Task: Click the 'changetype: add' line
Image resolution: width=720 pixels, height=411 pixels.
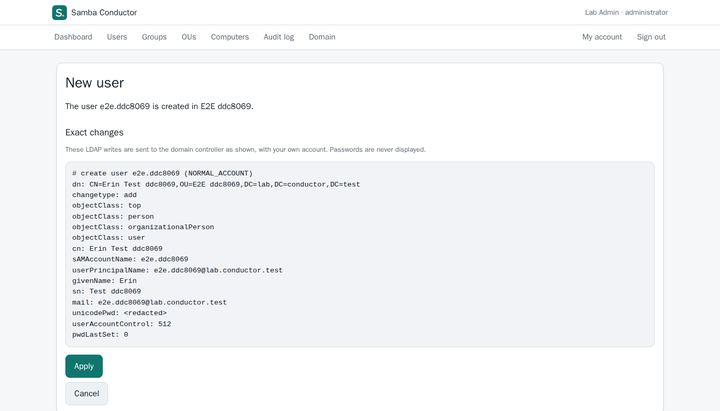Action: click(x=104, y=195)
